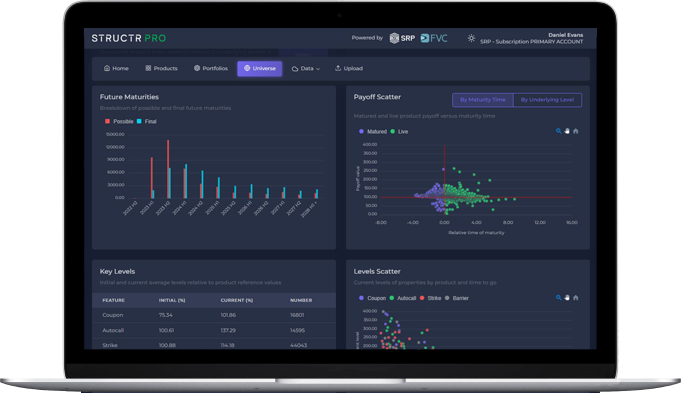Open Daniel Evans account menu
The height and width of the screenshot is (393, 681).
[532, 38]
